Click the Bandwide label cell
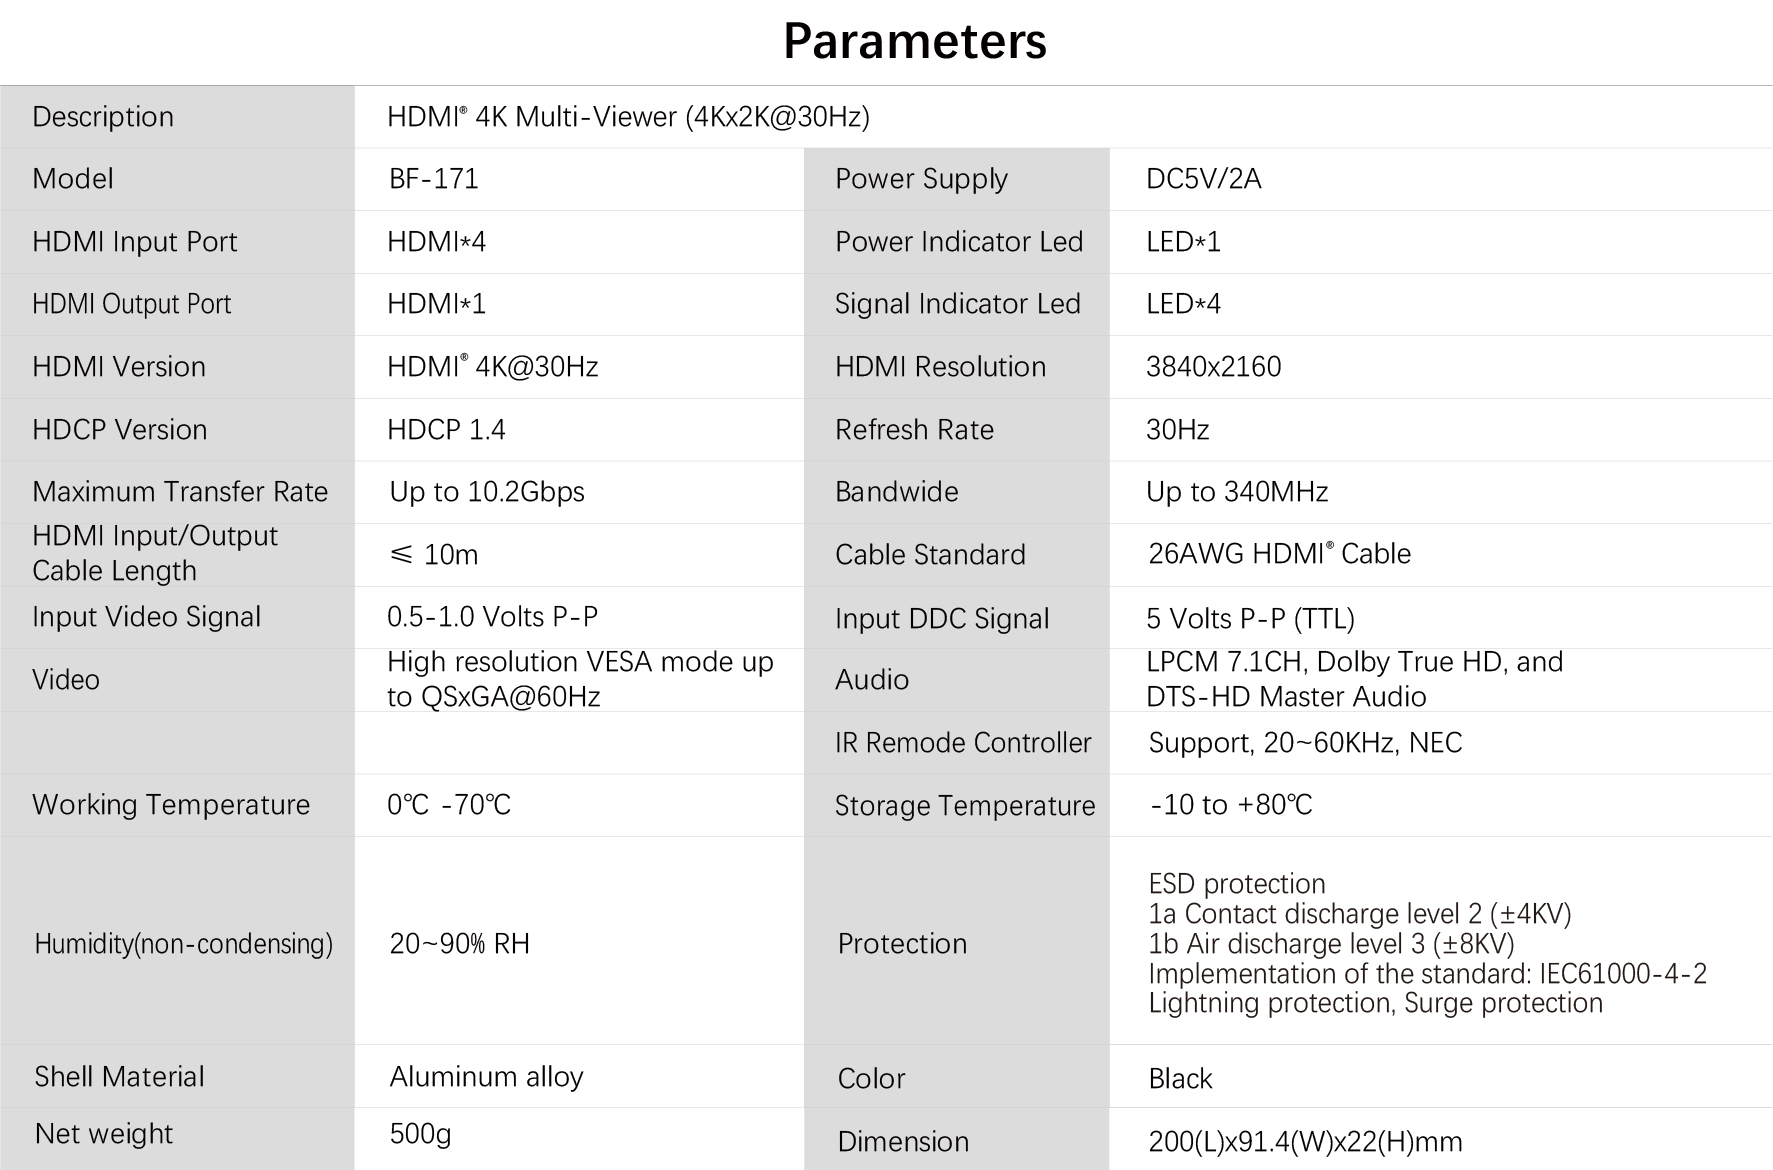The height and width of the screenshot is (1170, 1773). tap(957, 492)
